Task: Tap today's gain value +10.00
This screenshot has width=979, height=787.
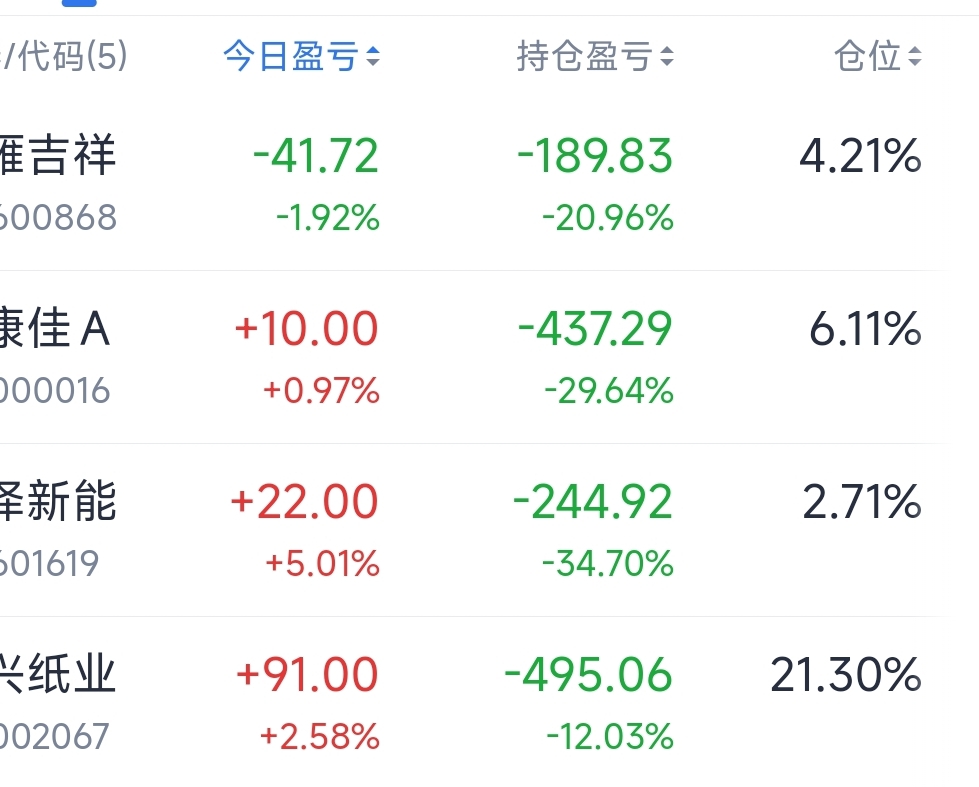Action: click(x=306, y=330)
